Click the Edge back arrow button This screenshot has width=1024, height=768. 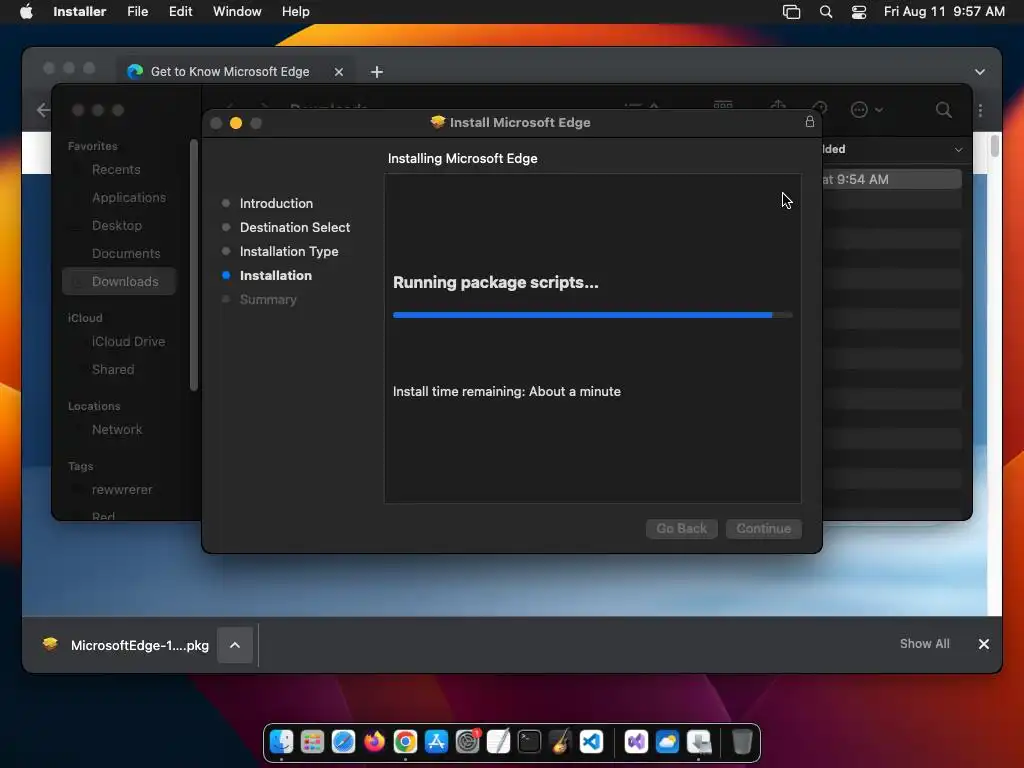43,110
